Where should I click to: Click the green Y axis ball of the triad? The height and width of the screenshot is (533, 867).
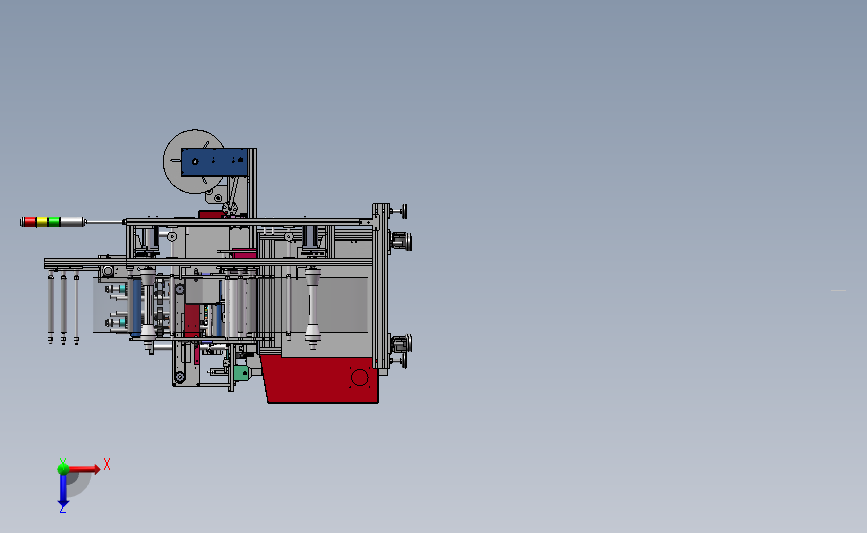63,469
